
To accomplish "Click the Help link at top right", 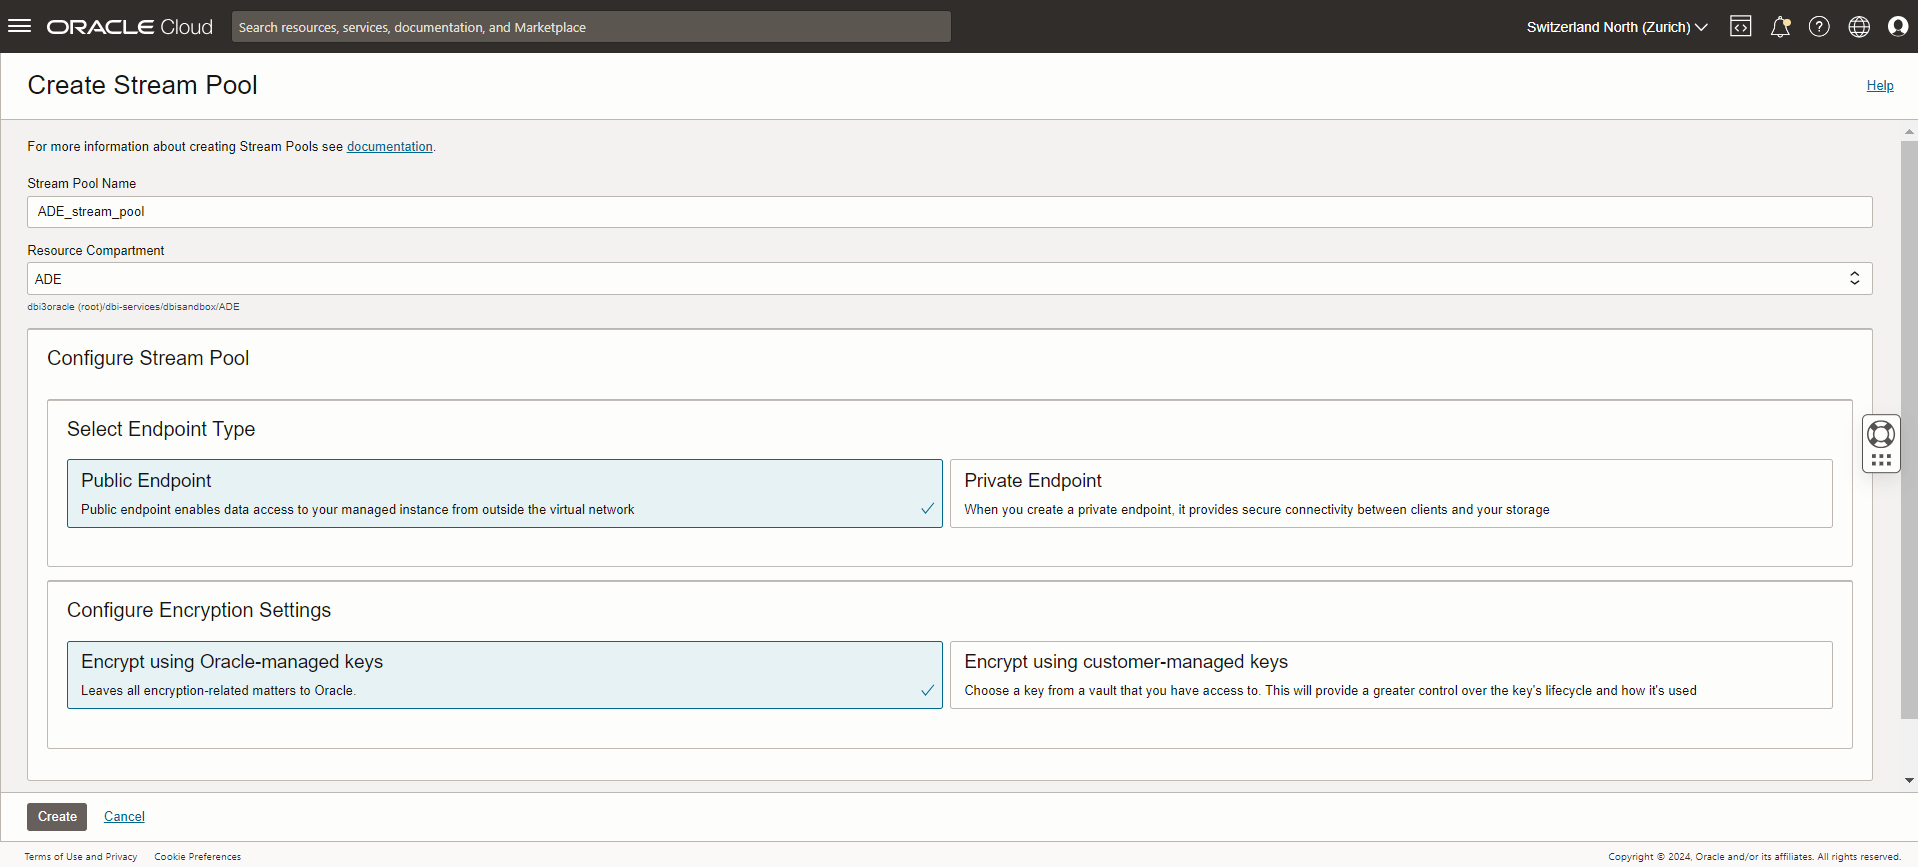I will pyautogui.click(x=1879, y=86).
